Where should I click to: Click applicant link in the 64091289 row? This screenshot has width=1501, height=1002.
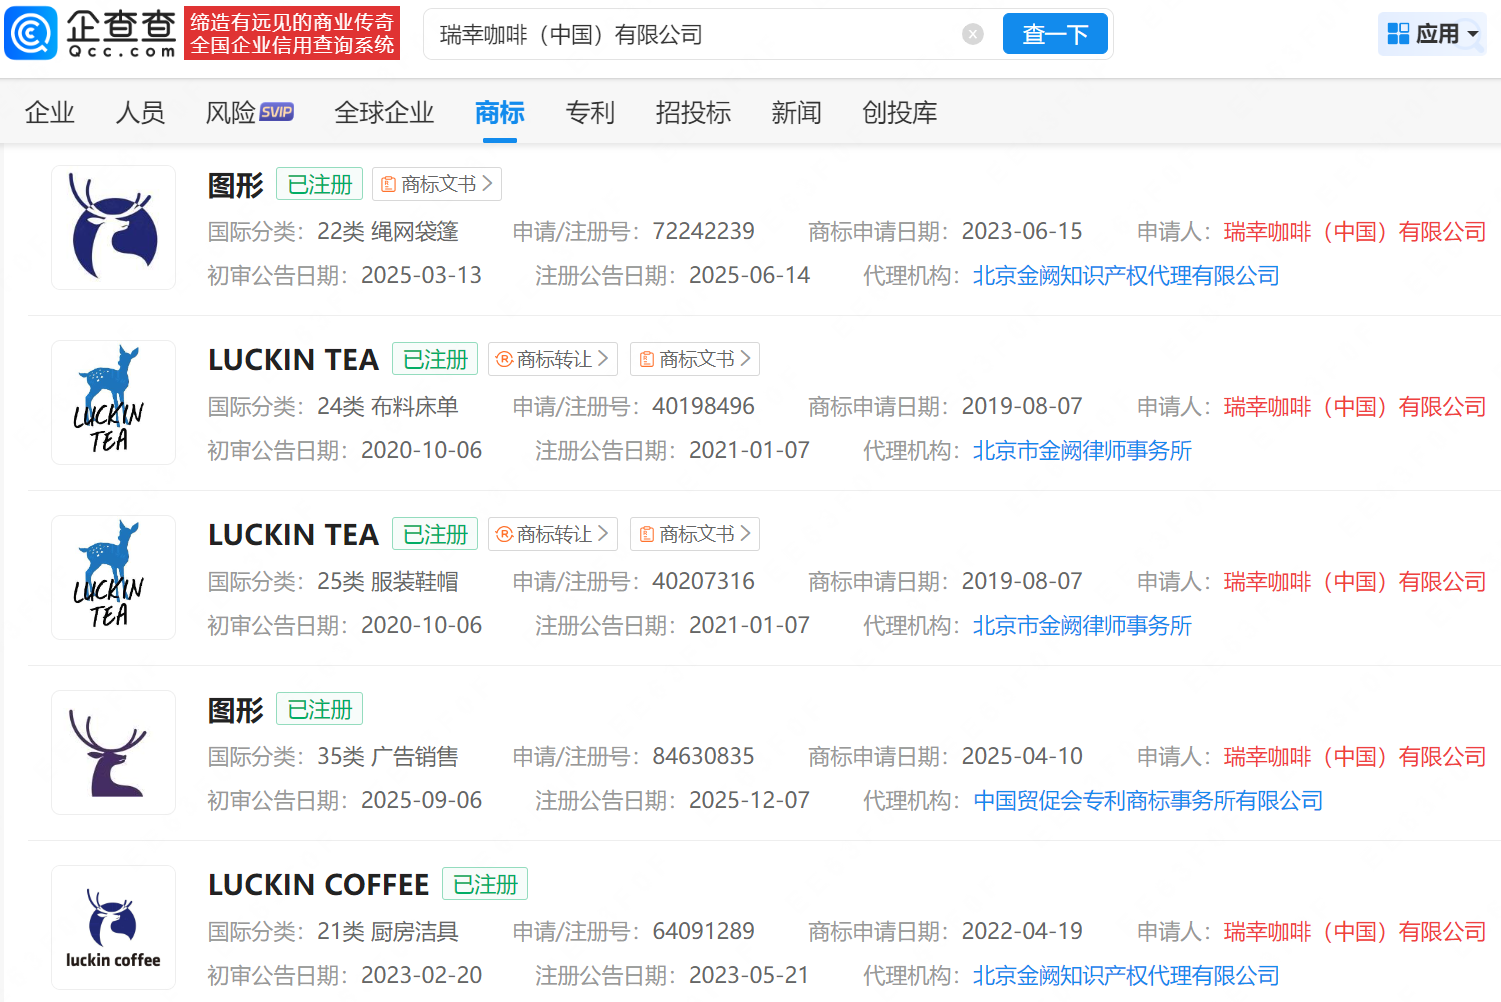[x=1355, y=932]
